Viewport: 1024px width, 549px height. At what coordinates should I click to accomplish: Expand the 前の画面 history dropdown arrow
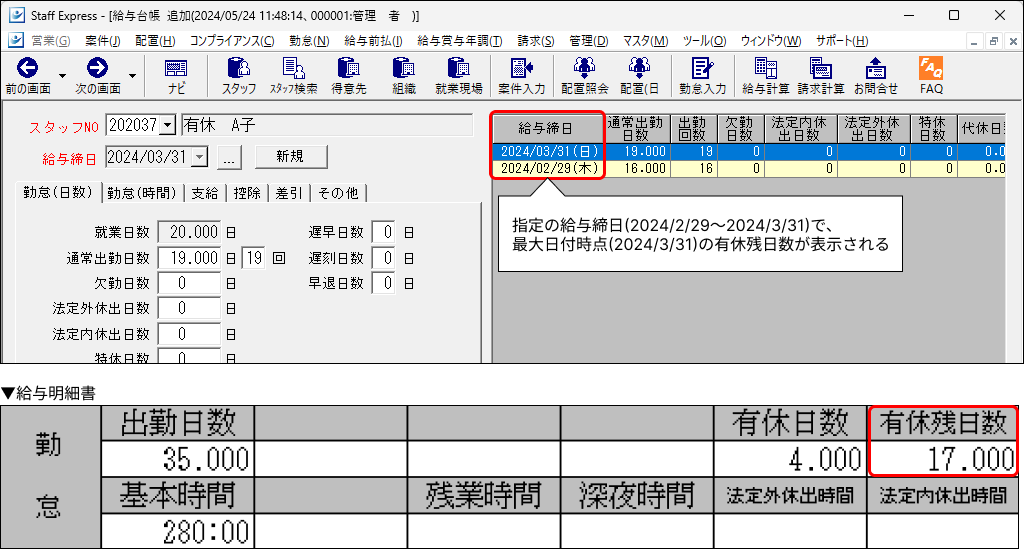coord(63,76)
